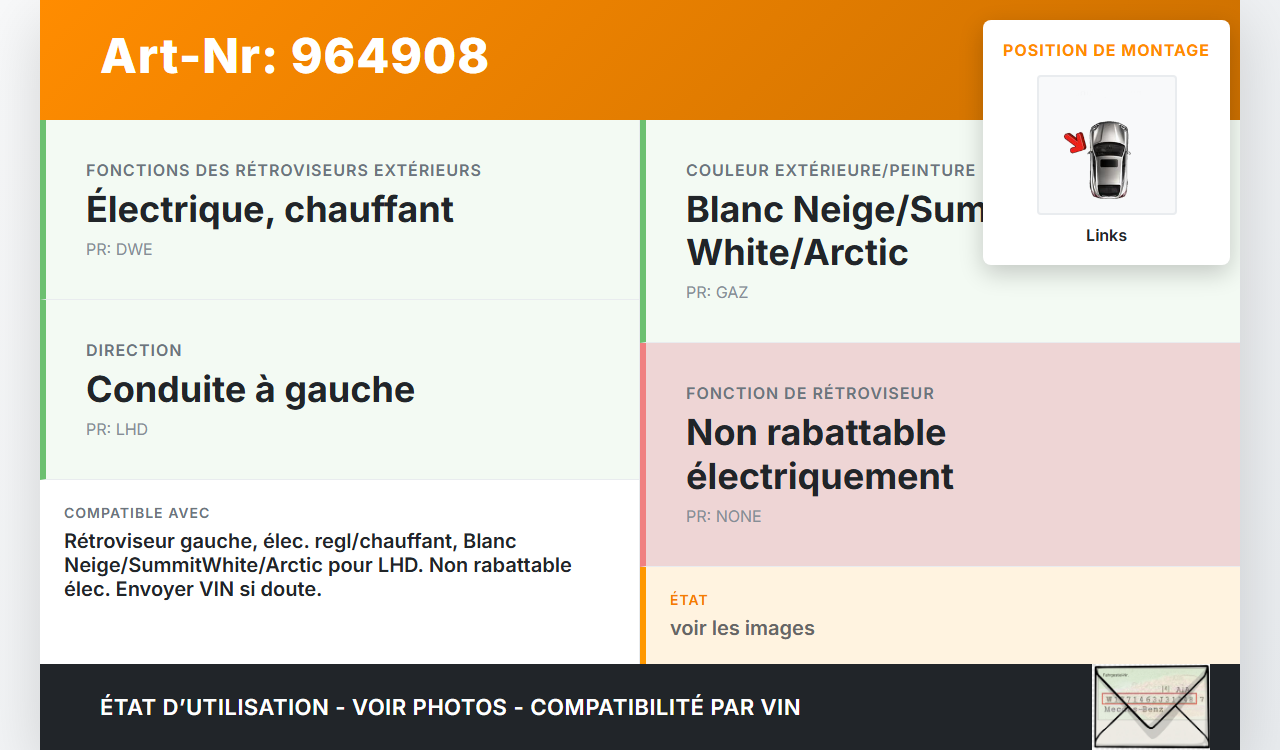The image size is (1280, 750).
Task: Click the PR: NONE code
Action: [724, 516]
